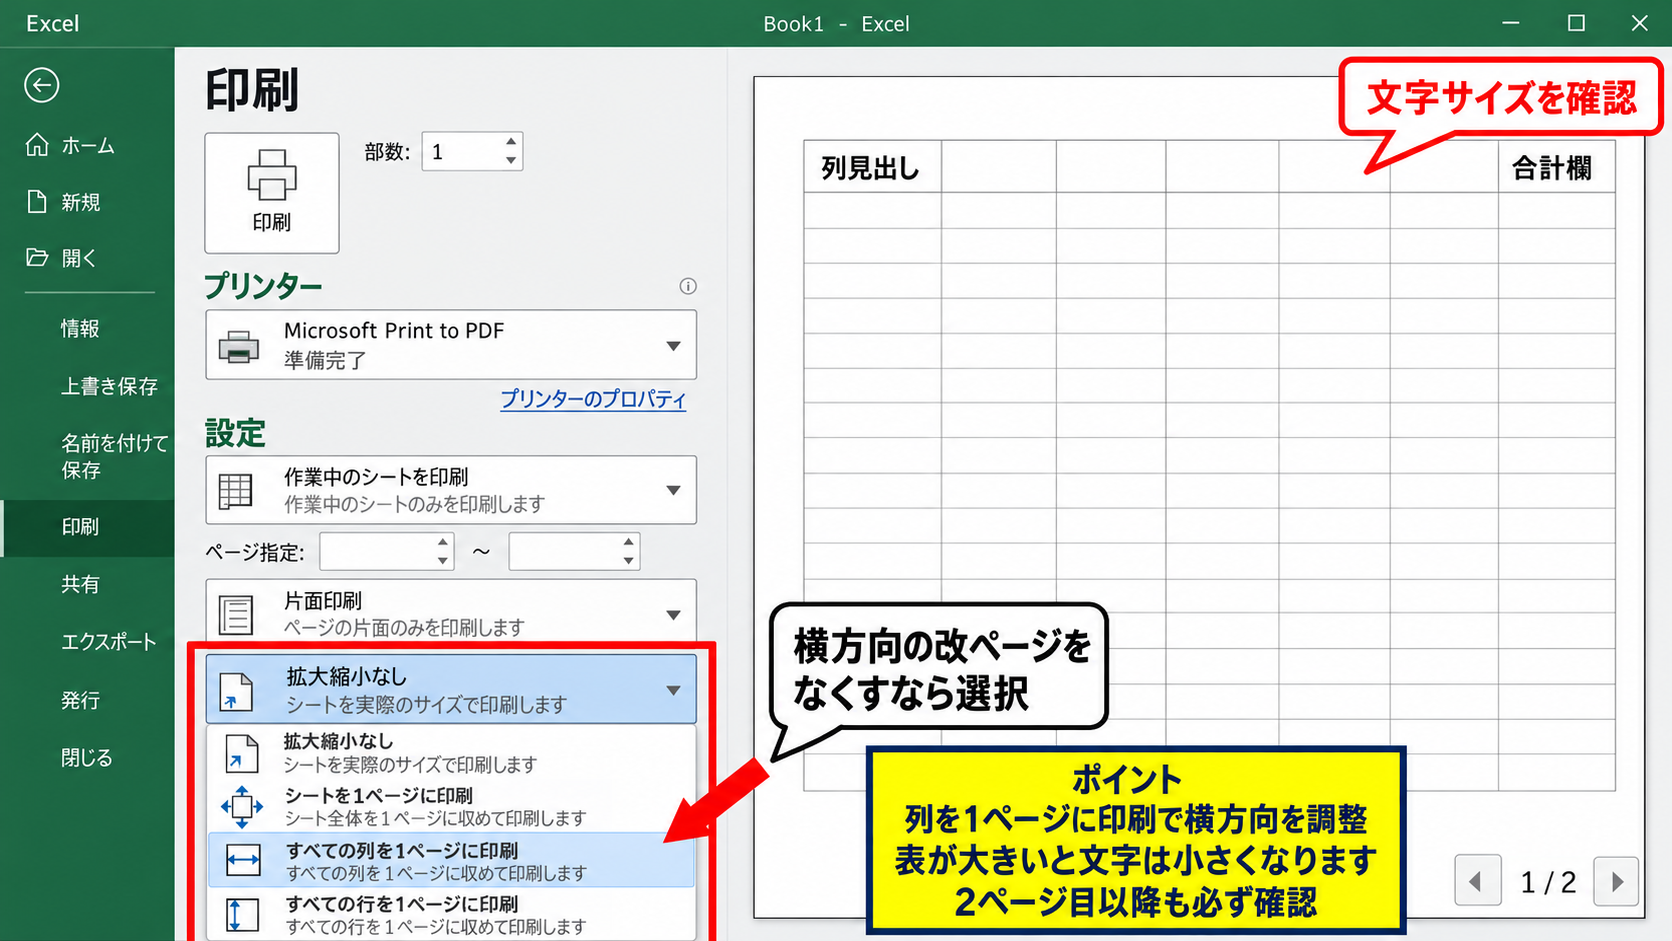Click the worksheet grid icon in 設定
The height and width of the screenshot is (941, 1672).
[236, 490]
